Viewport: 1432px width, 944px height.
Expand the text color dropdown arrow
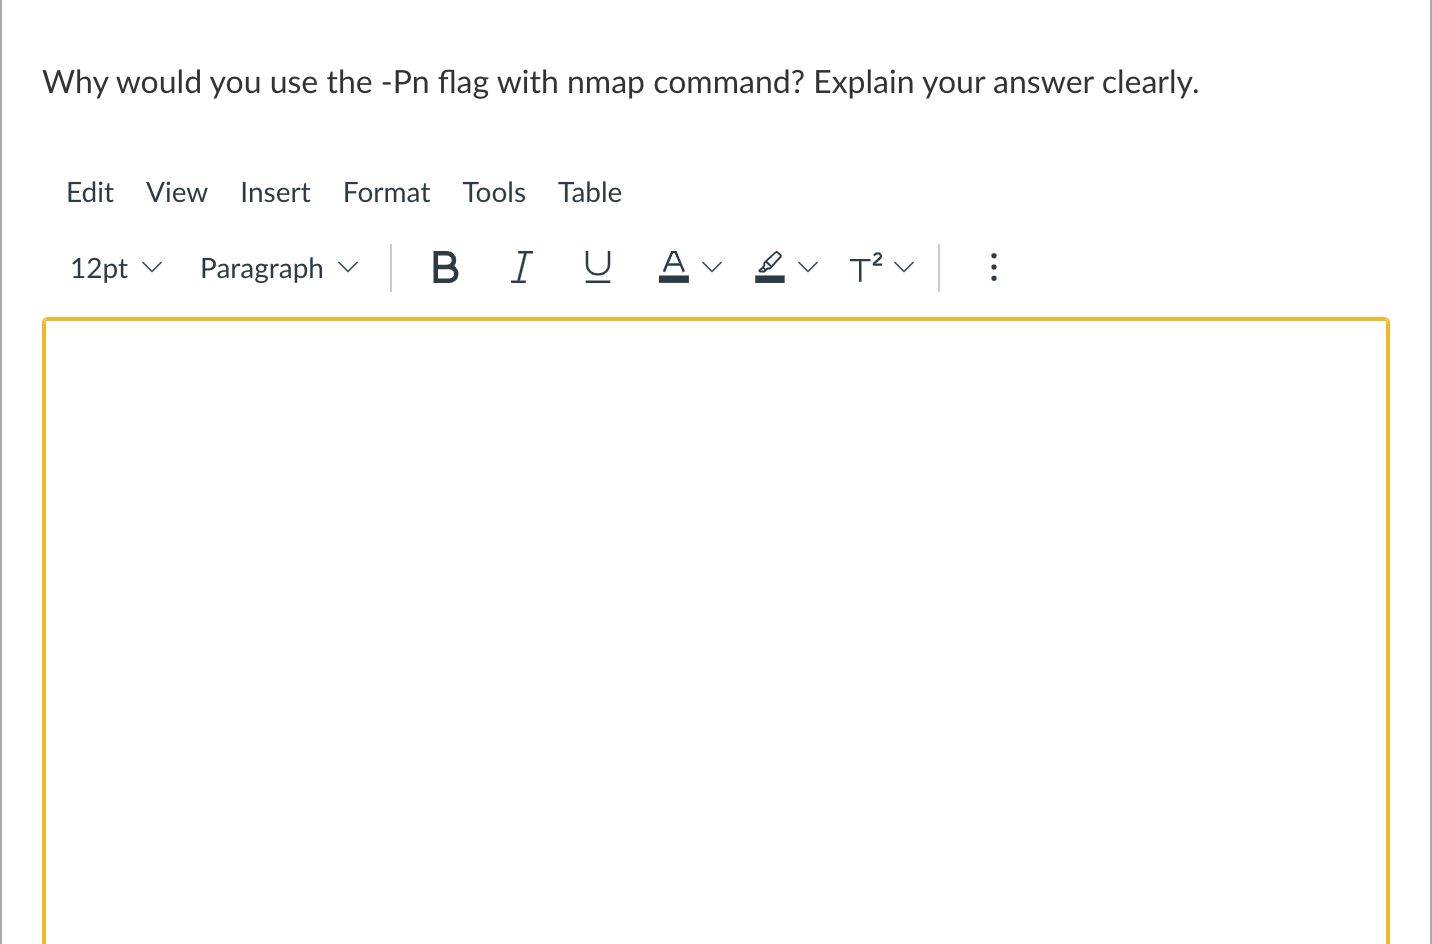tap(711, 267)
